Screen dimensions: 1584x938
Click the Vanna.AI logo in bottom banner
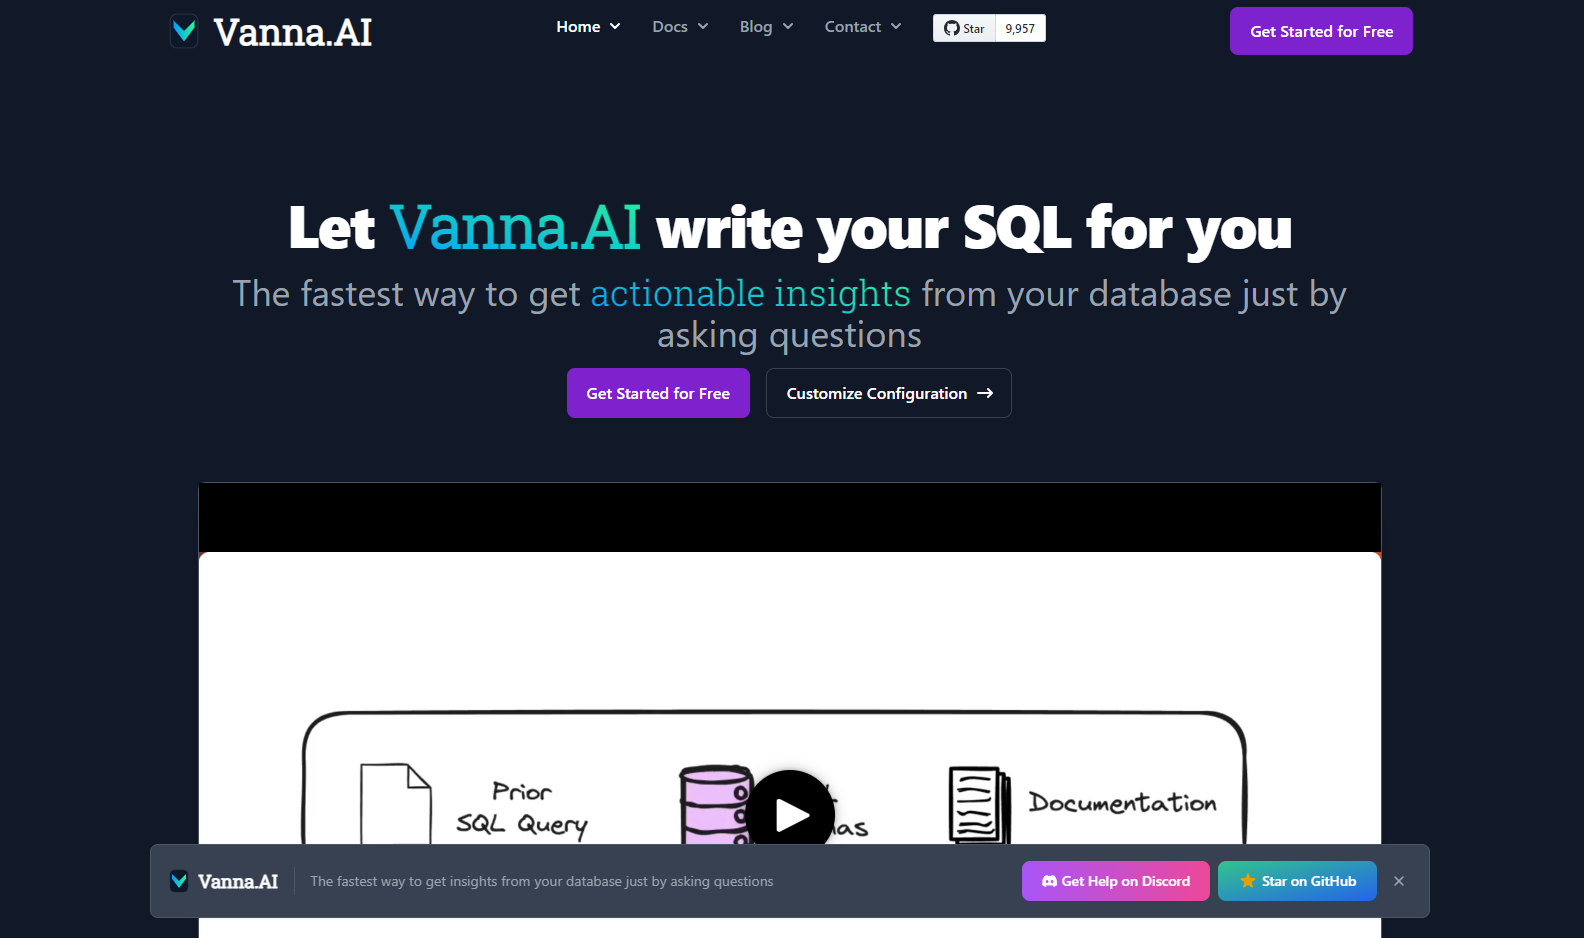pyautogui.click(x=224, y=881)
